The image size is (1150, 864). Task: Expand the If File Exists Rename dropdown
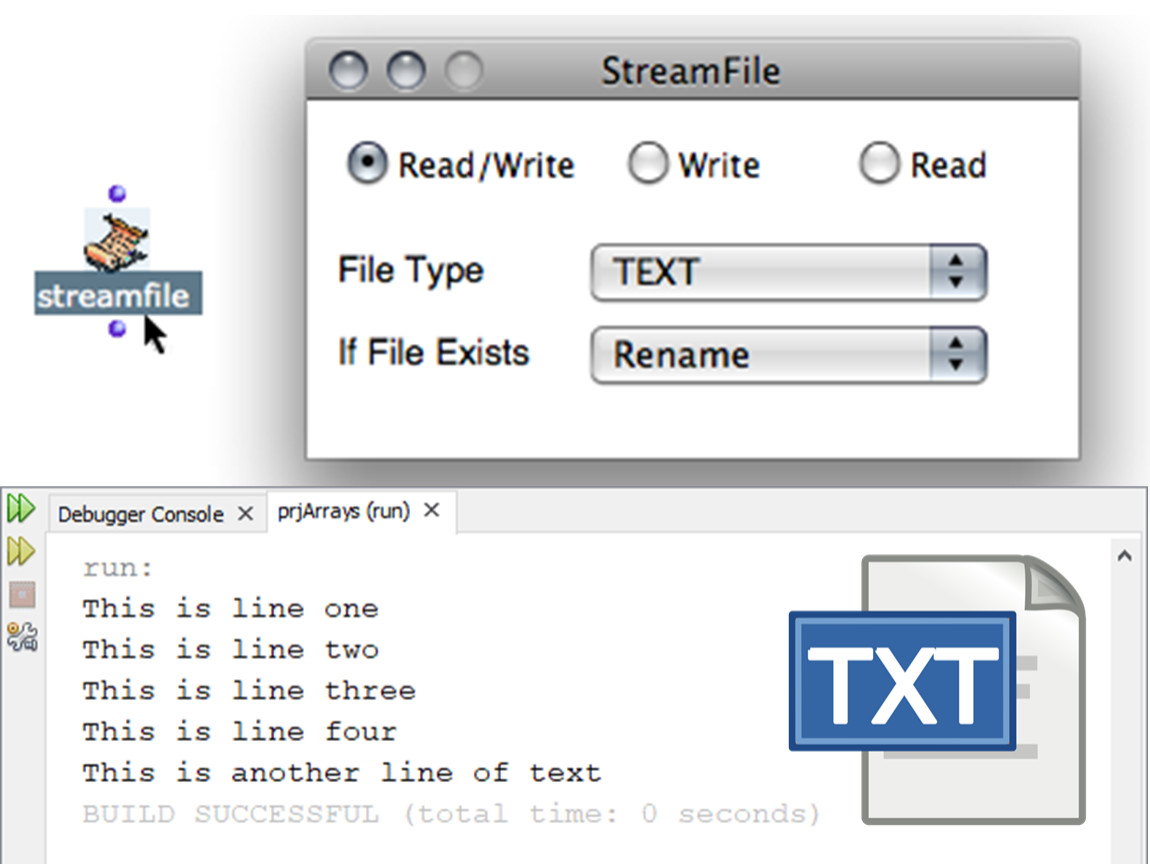[x=788, y=355]
